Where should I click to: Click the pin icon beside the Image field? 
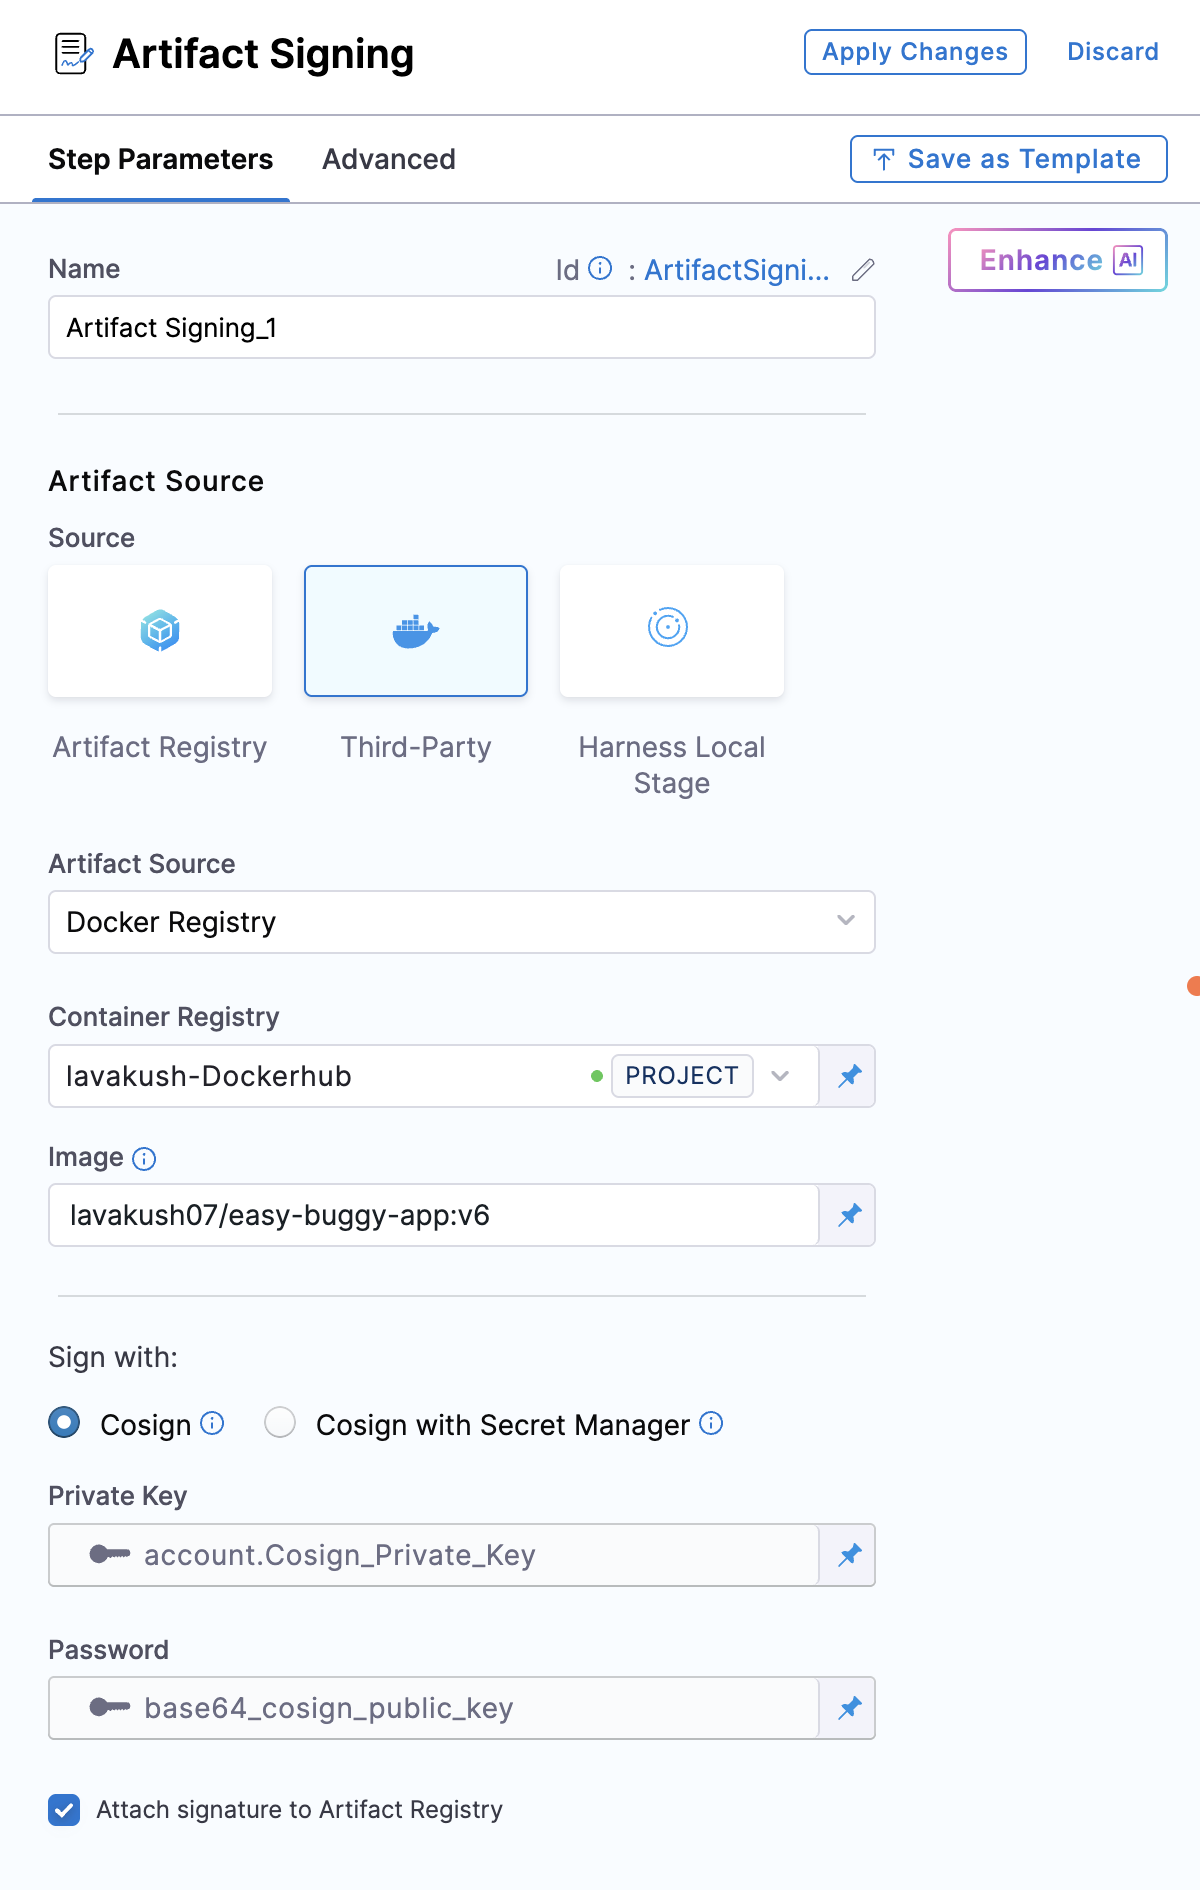[849, 1215]
